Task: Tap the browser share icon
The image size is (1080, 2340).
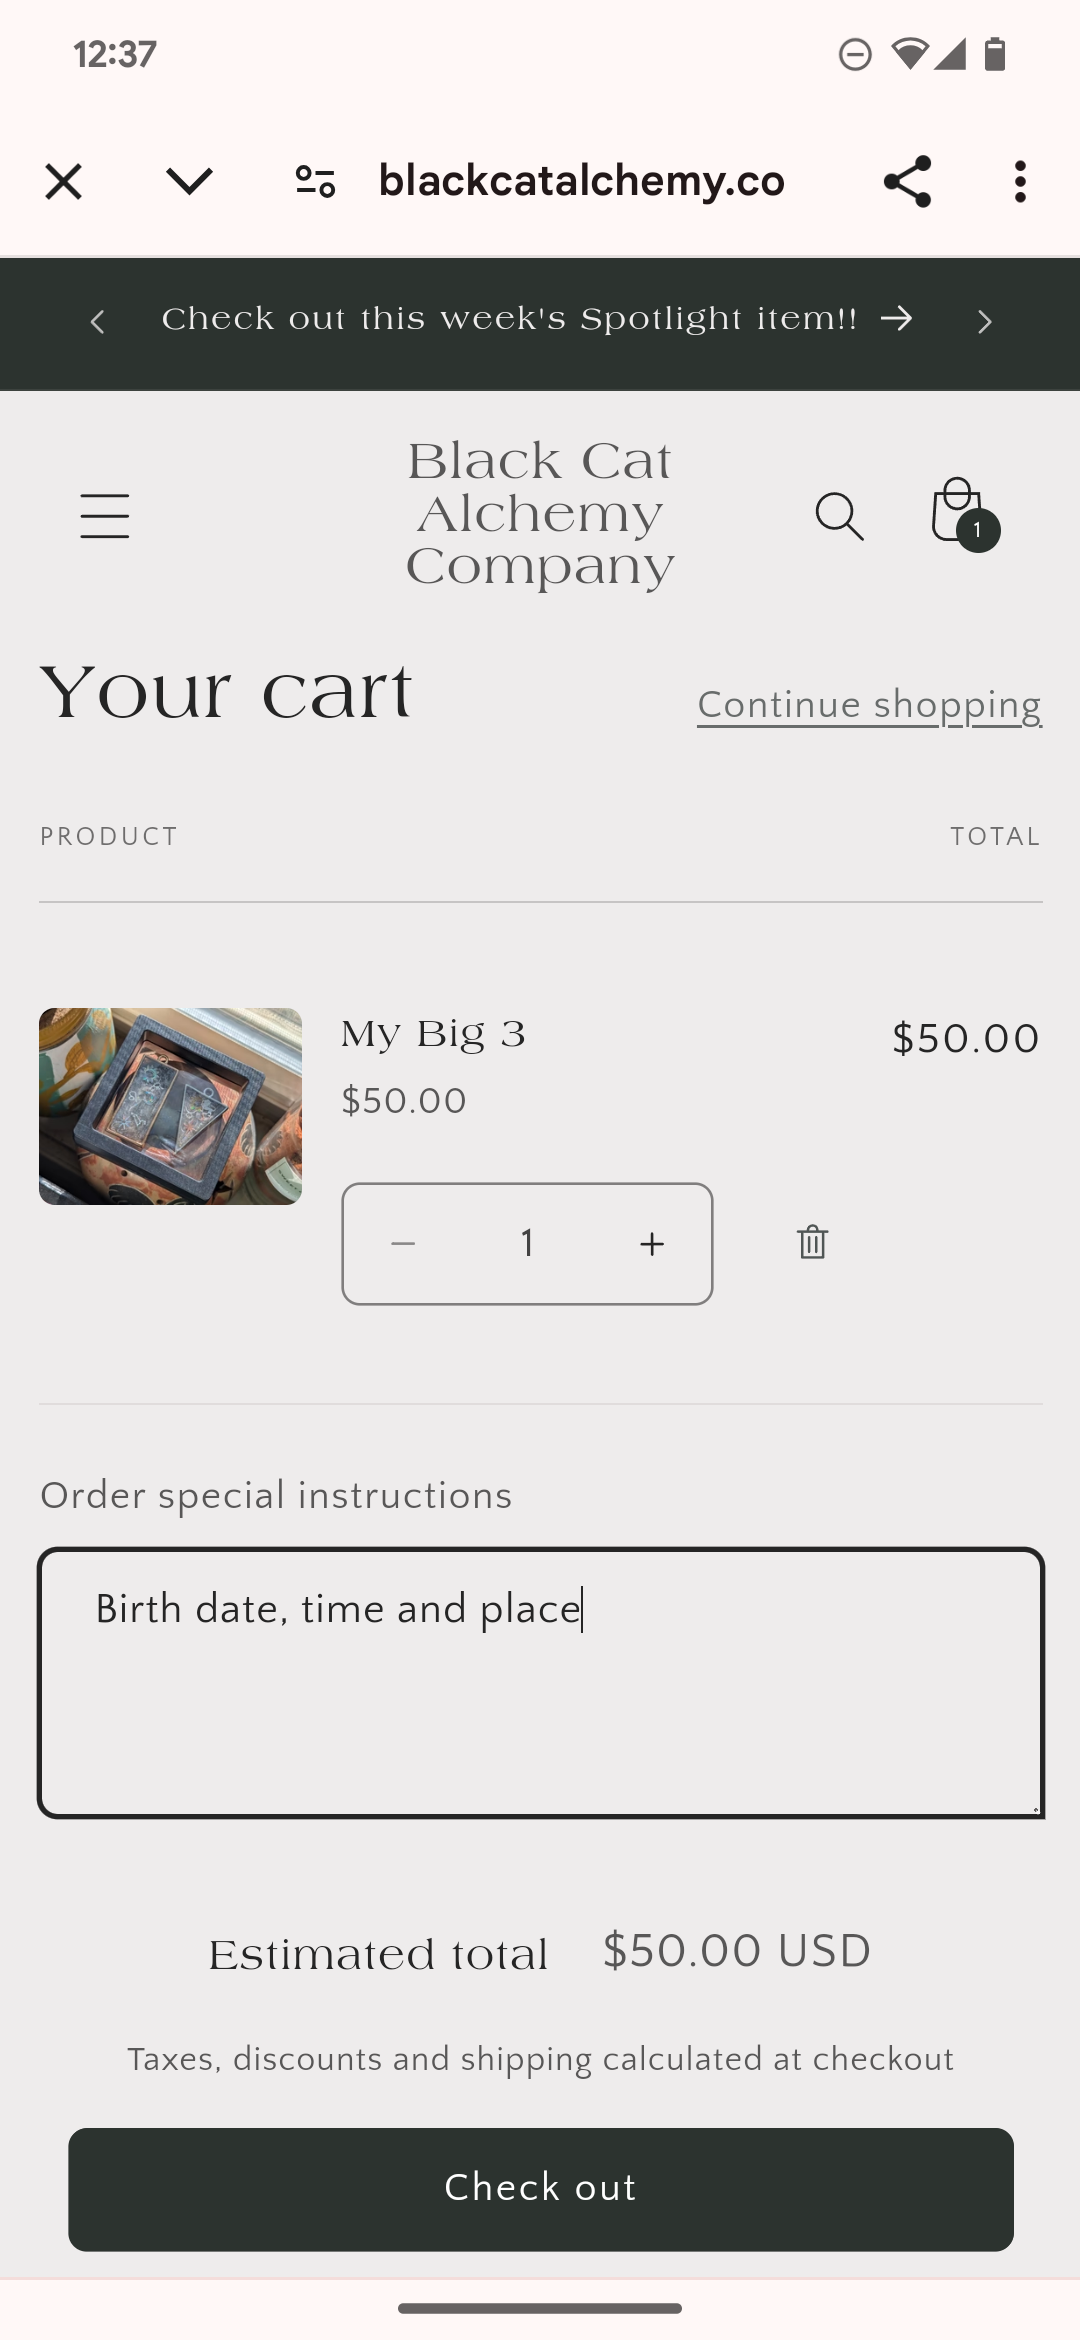Action: point(907,182)
